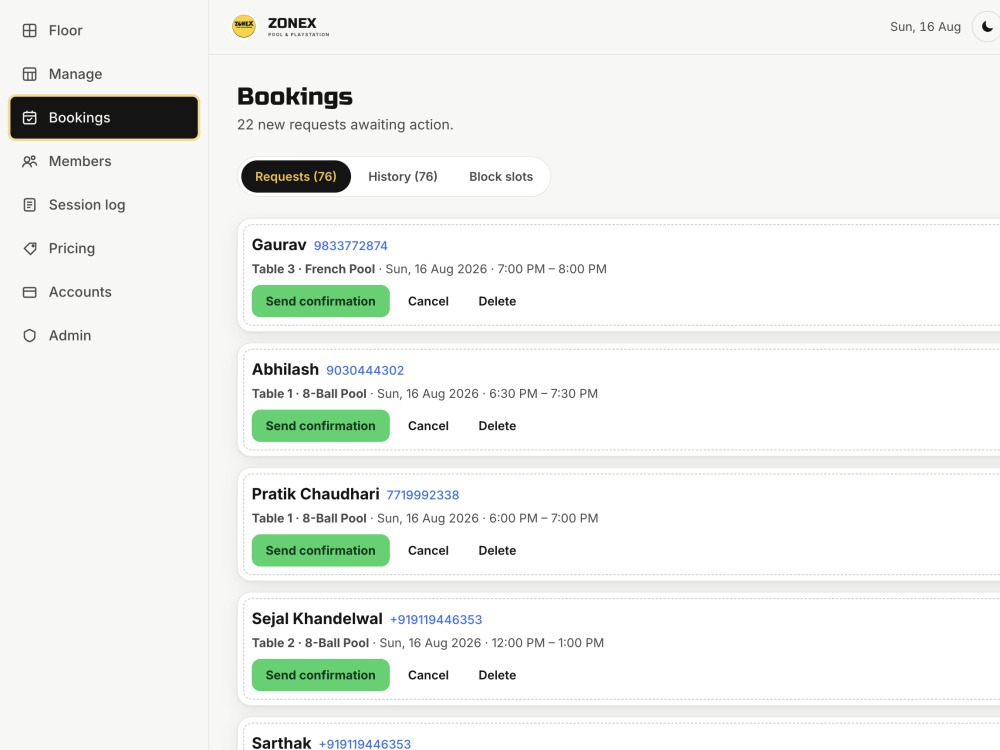Open Sarthak's phone number link
1000x750 pixels.
coord(365,744)
